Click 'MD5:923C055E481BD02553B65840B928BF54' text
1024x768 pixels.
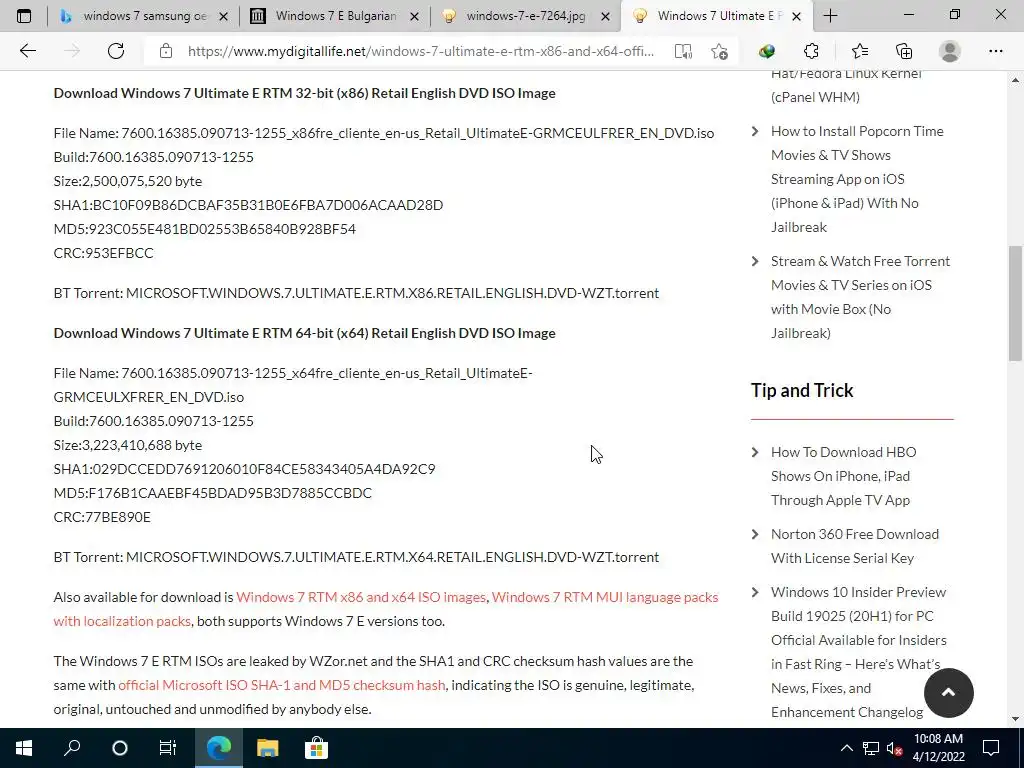click(x=204, y=229)
